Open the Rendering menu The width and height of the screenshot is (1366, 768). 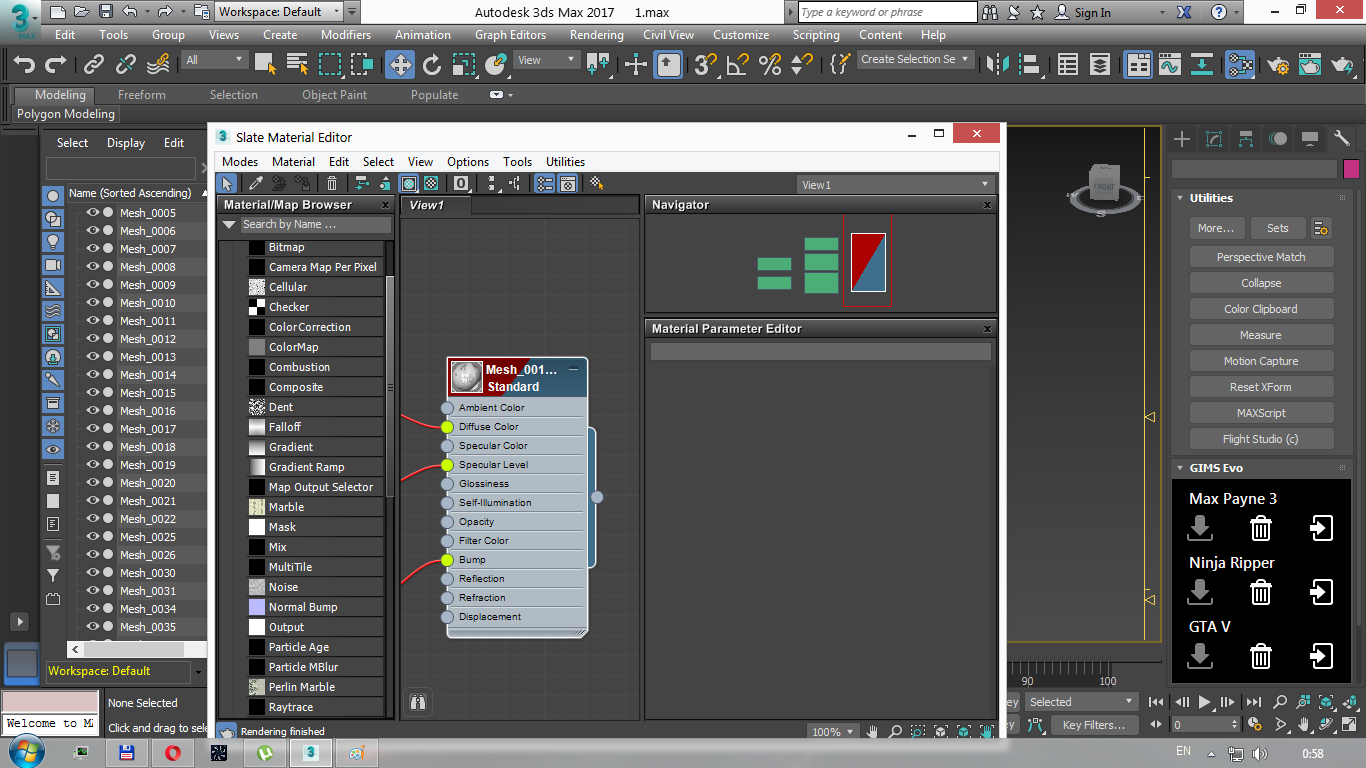pyautogui.click(x=596, y=34)
